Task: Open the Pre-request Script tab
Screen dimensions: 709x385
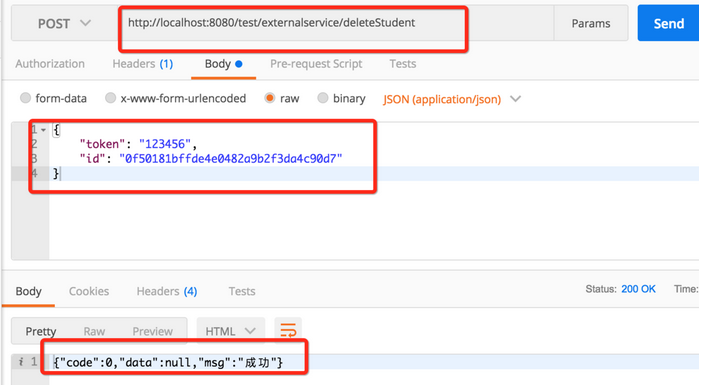Action: click(x=316, y=64)
